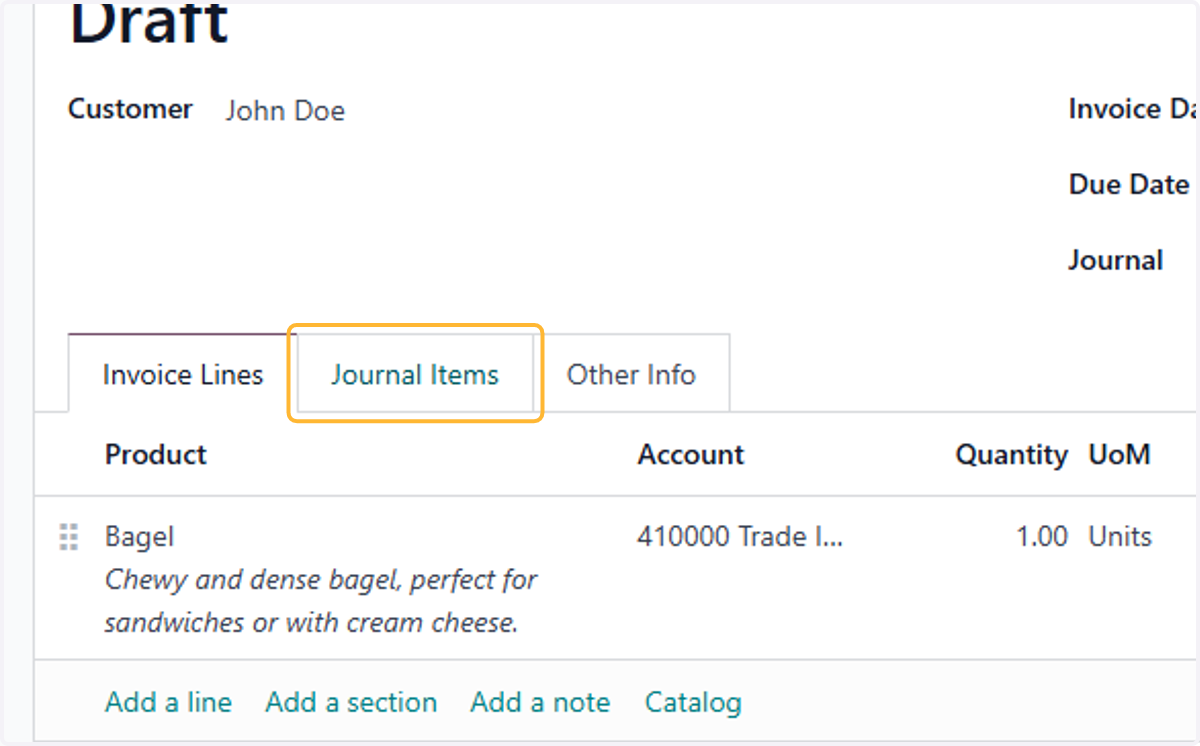Viewport: 1200px width, 746px height.
Task: Click the Quantity column header
Action: click(x=1012, y=454)
